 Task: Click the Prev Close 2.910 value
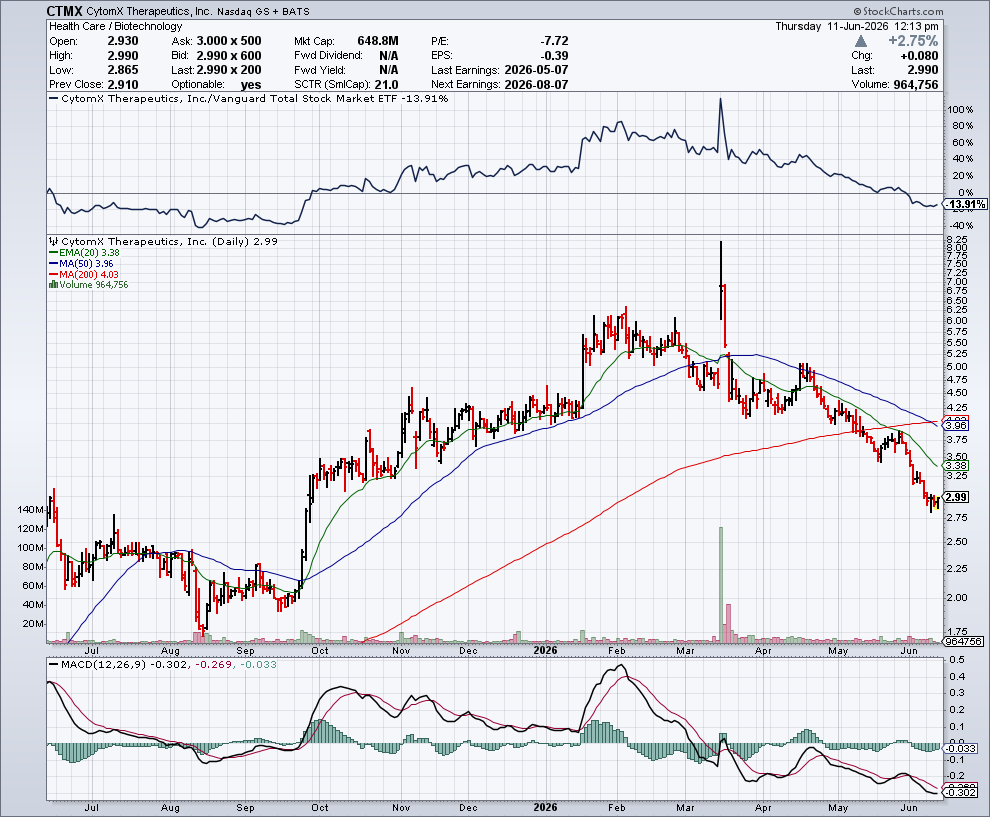coord(122,84)
